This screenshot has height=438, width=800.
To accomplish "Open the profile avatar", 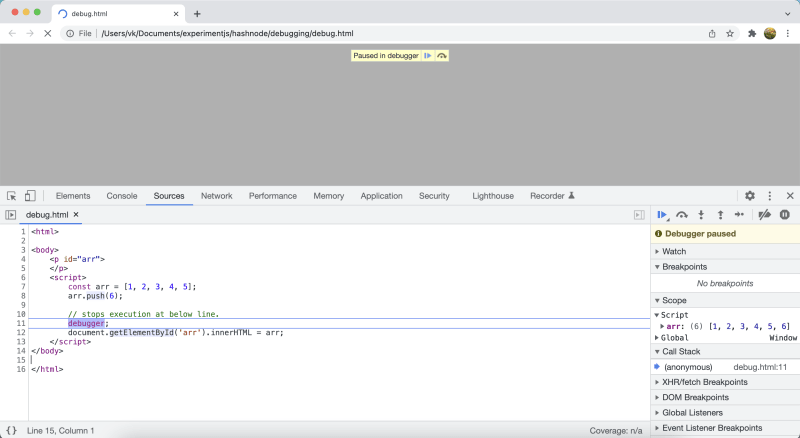I will (x=770, y=34).
